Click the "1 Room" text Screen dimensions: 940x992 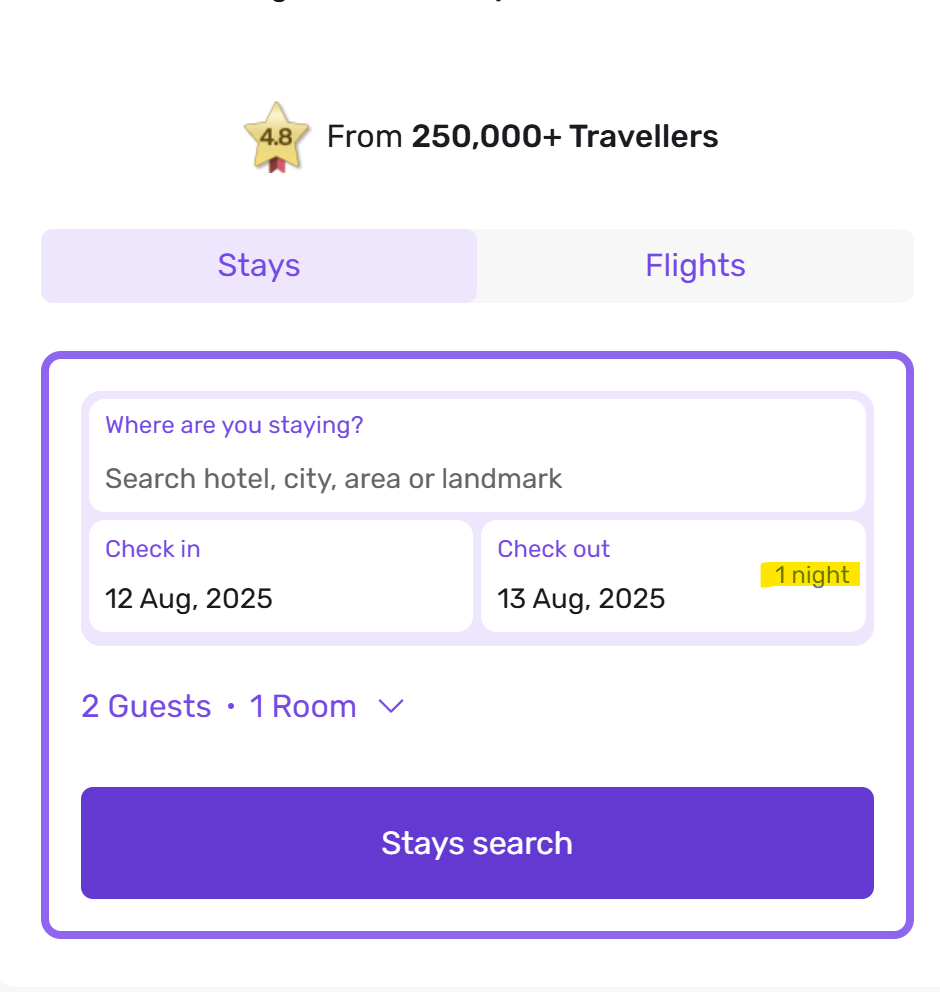pyautogui.click(x=303, y=707)
